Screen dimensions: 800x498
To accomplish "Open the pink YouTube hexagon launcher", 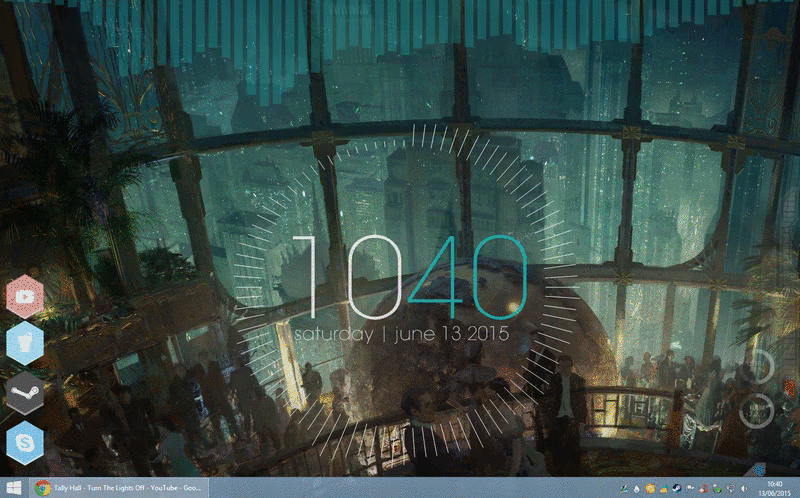I will pyautogui.click(x=24, y=296).
